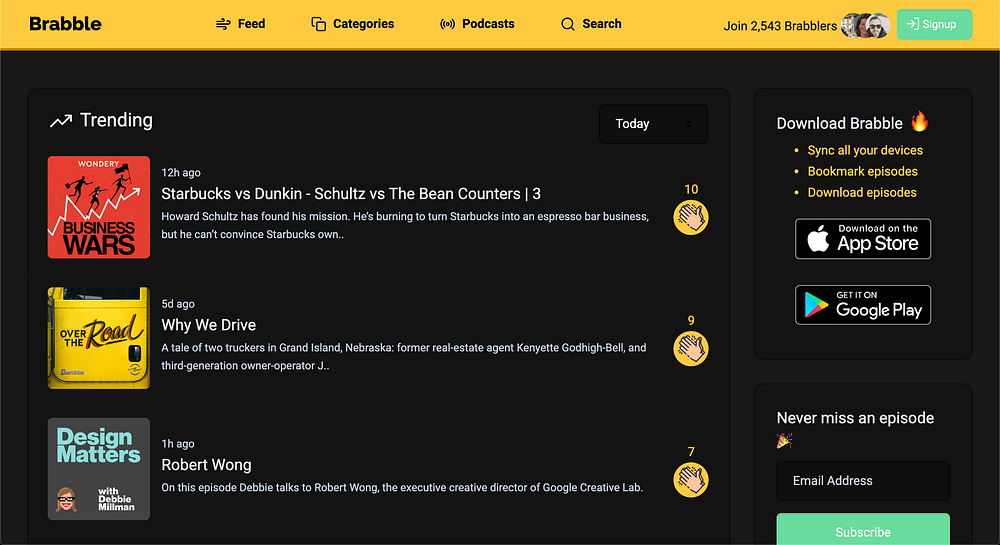Click the 'Download Brabble' heading
Image resolution: width=1000 pixels, height=545 pixels.
click(x=839, y=124)
